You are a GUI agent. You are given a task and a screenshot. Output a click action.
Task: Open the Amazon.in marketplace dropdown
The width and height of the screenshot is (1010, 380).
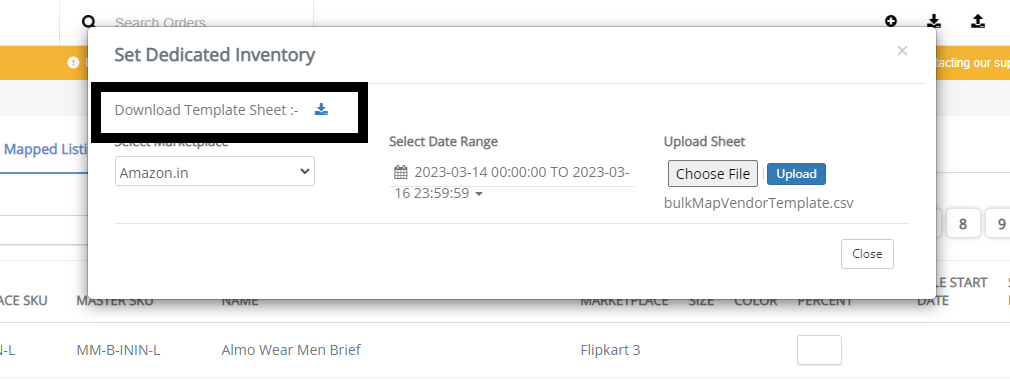pos(214,171)
